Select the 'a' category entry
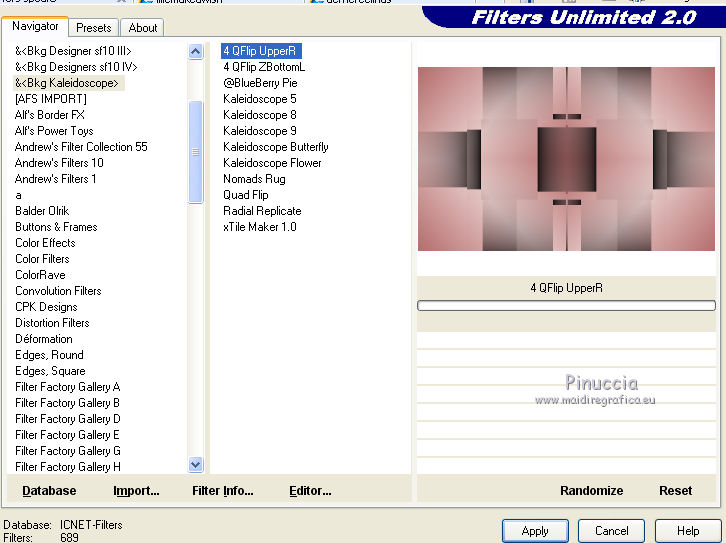The image size is (726, 543). (x=18, y=195)
